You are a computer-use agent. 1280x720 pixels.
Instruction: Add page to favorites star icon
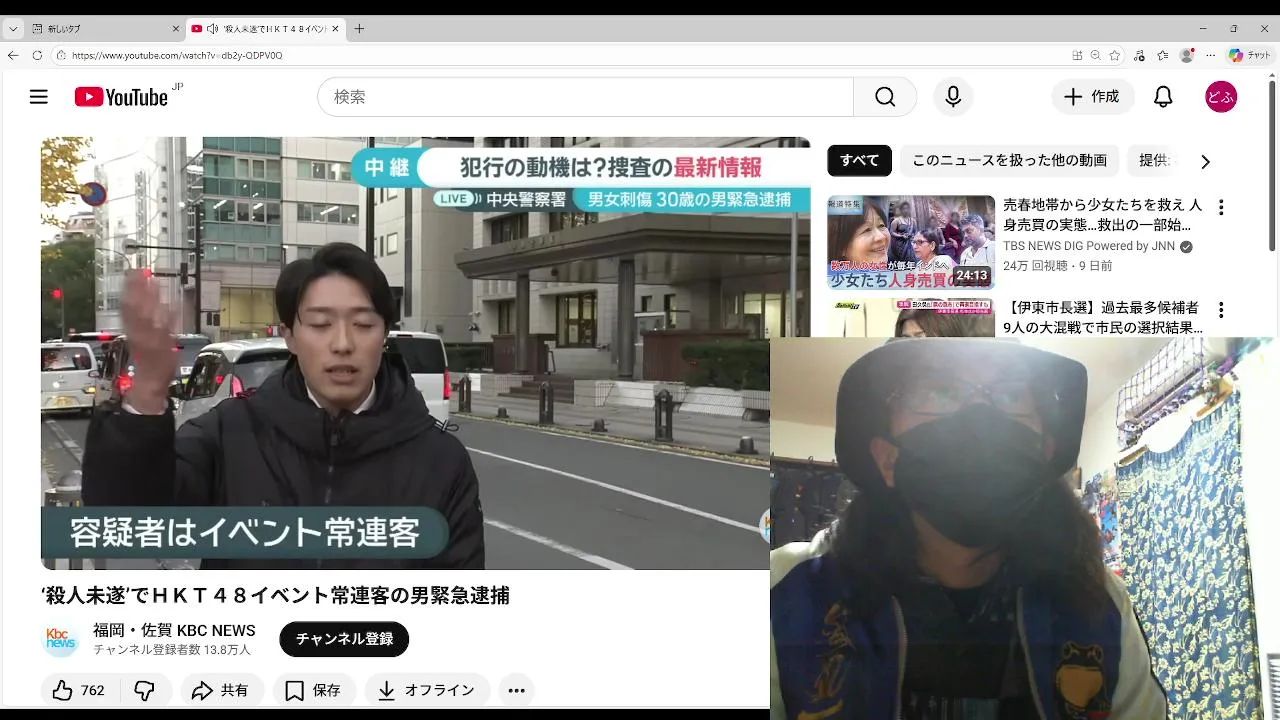click(x=1115, y=56)
